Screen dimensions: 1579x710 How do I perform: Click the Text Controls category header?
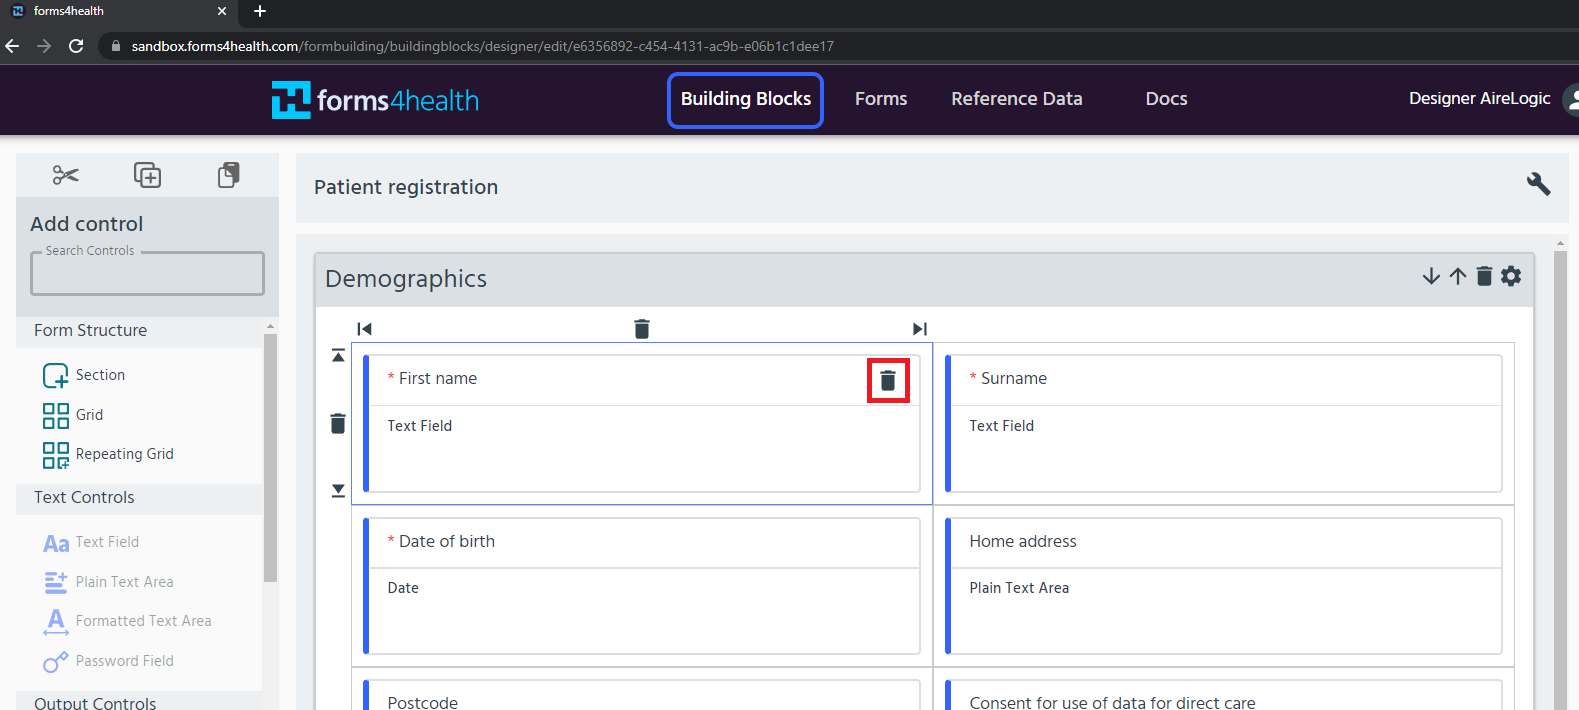click(x=139, y=498)
